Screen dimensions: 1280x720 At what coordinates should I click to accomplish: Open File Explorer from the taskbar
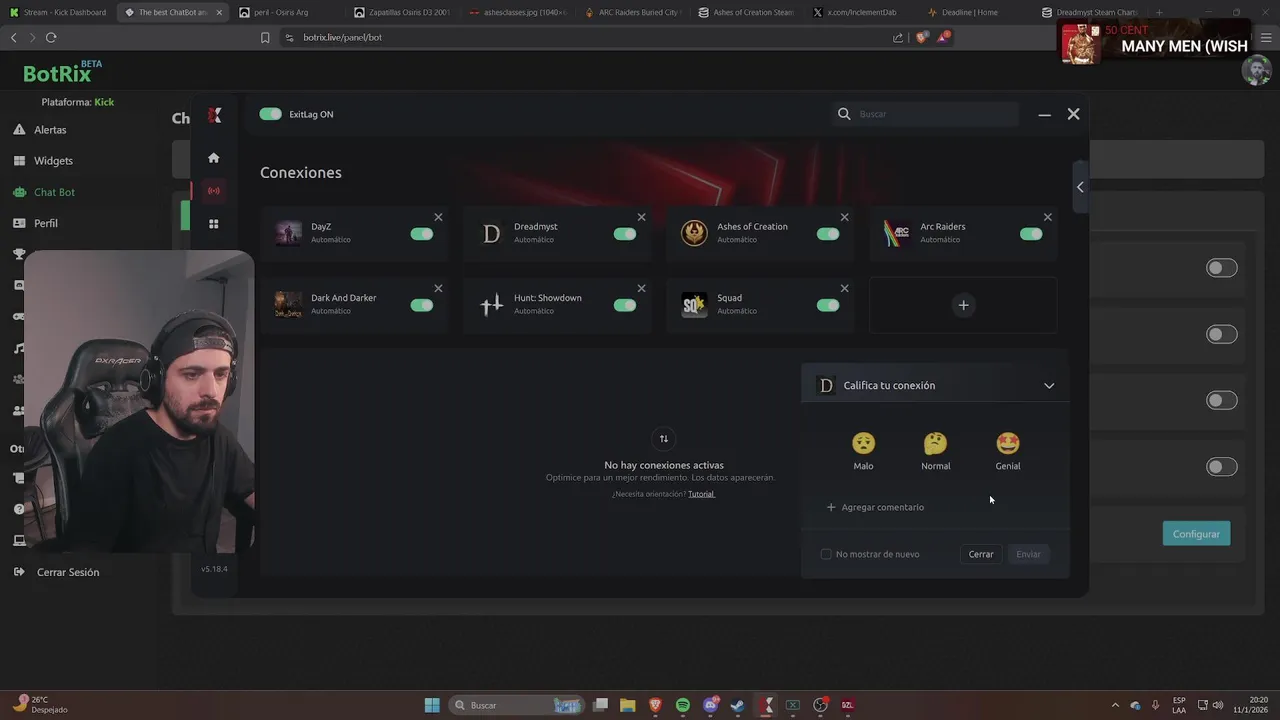pyautogui.click(x=628, y=705)
